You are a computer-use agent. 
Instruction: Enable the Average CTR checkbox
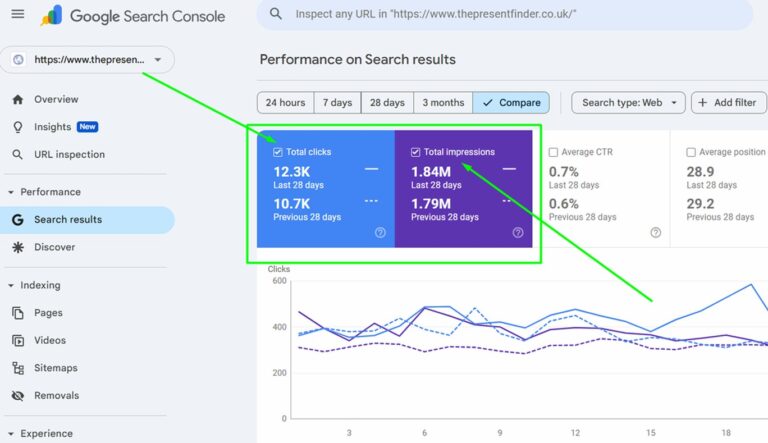[553, 152]
